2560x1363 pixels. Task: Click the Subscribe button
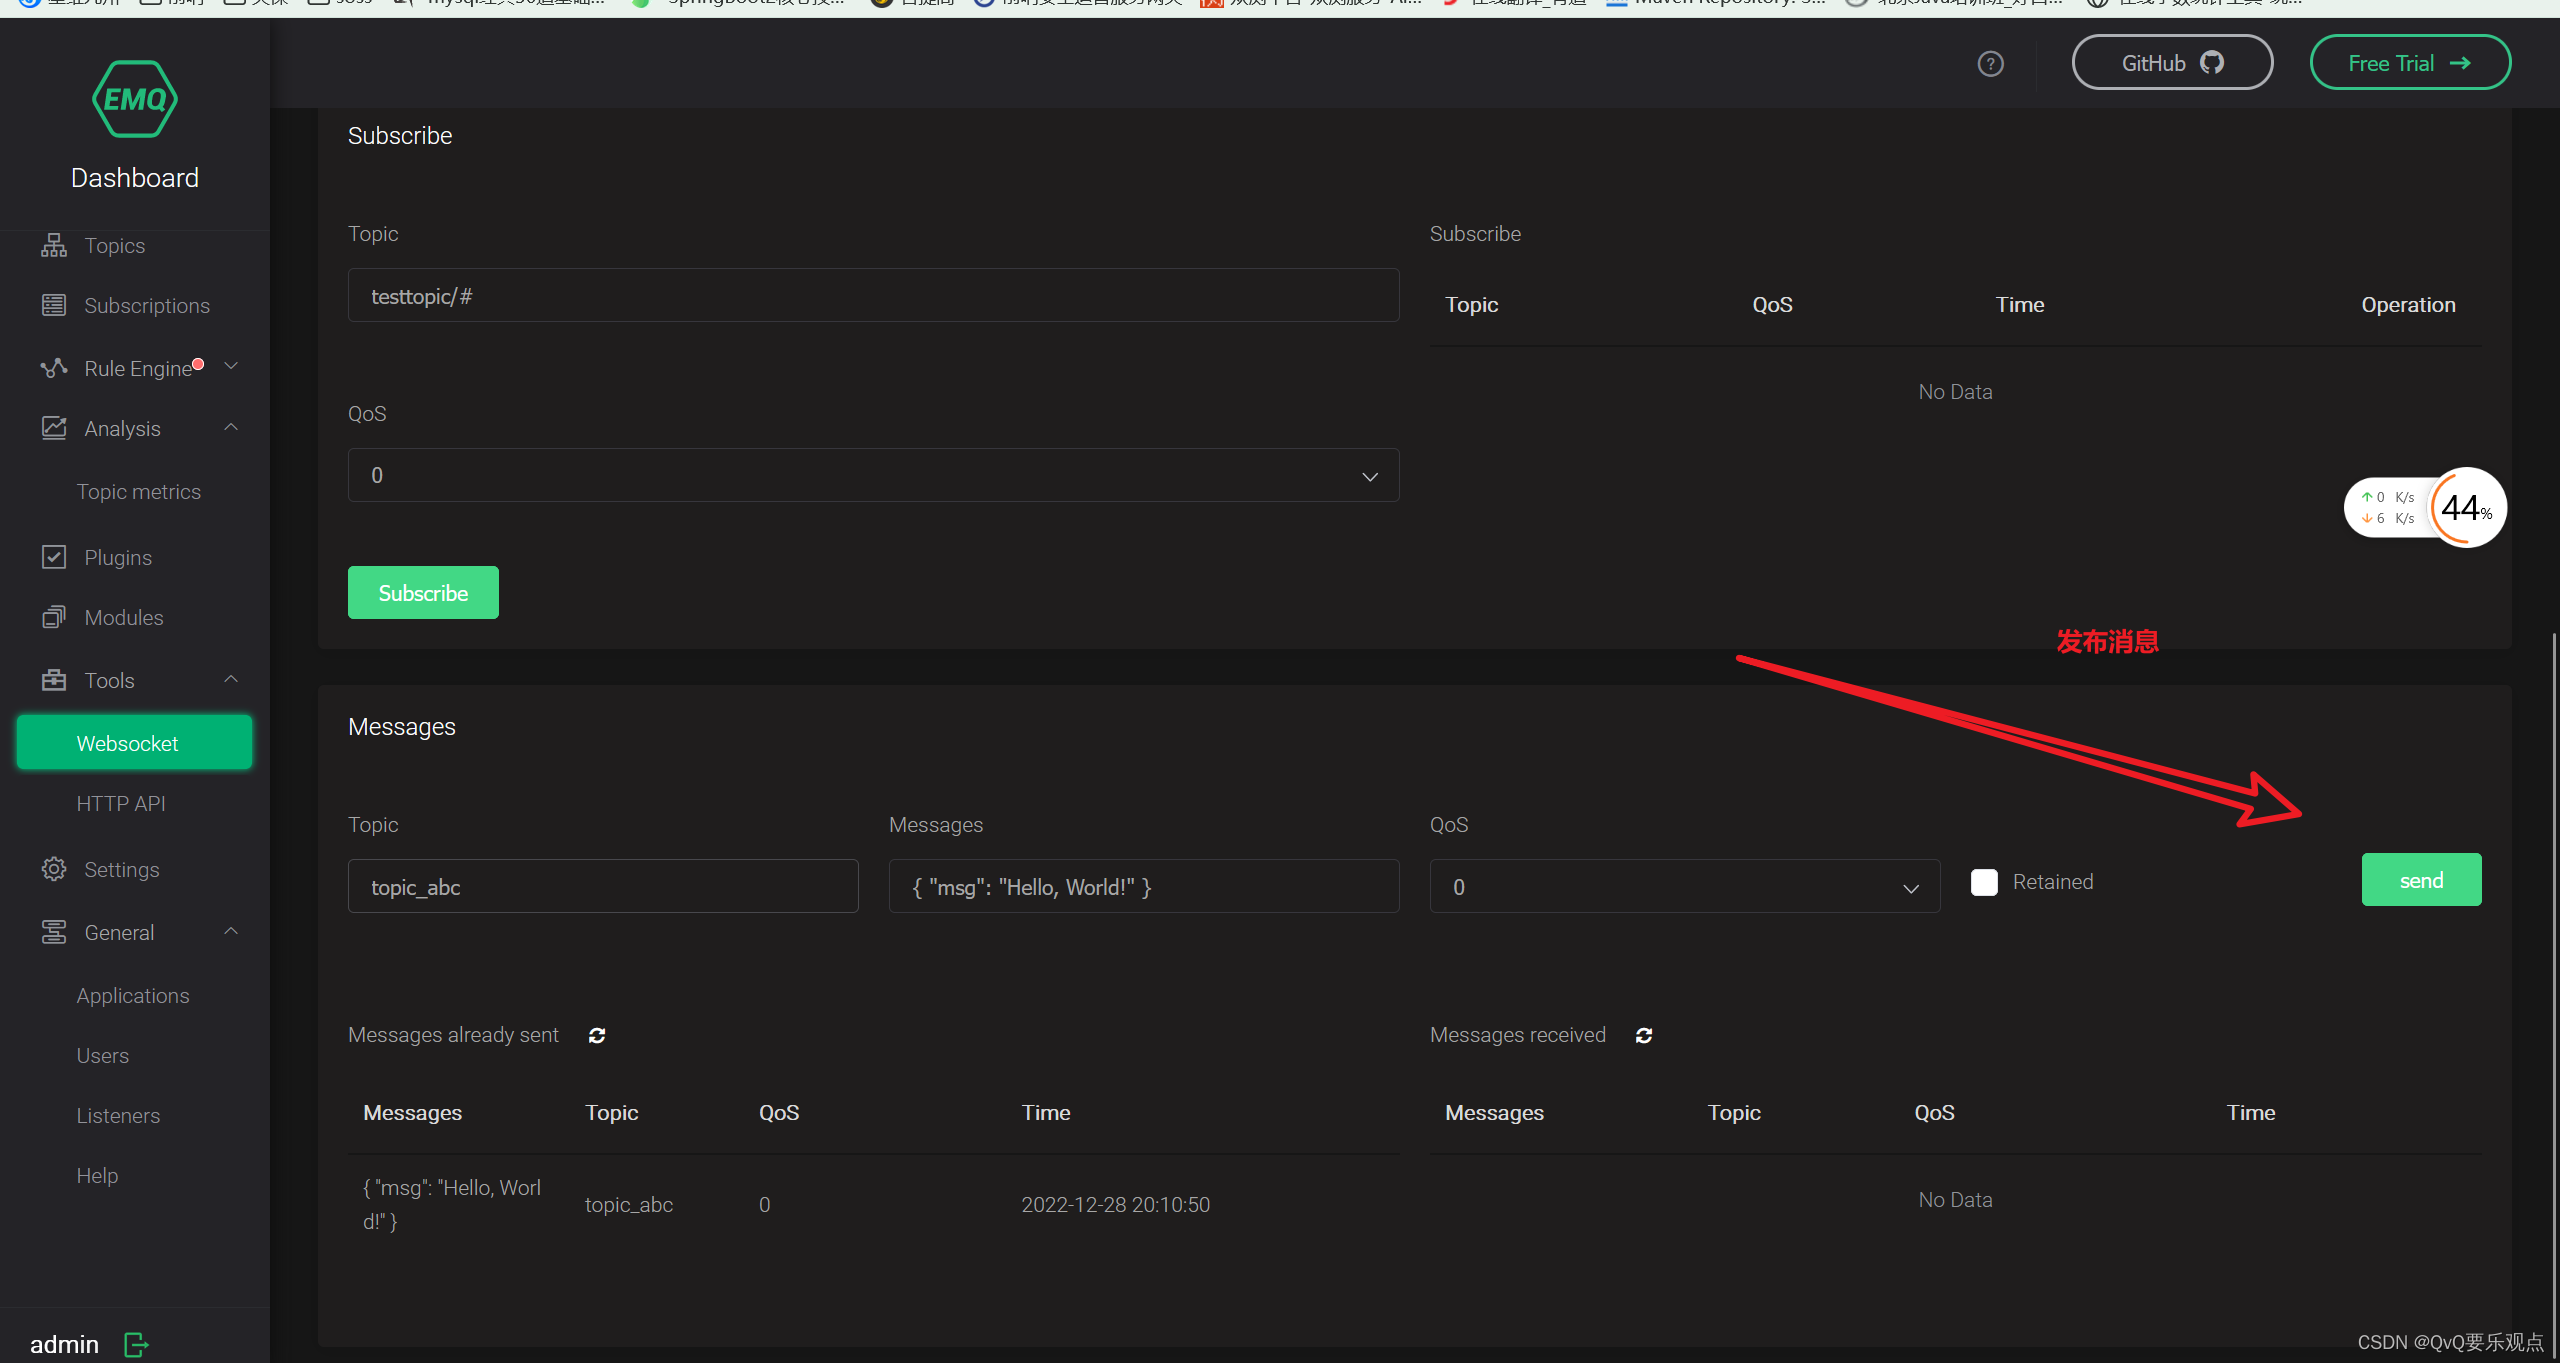[x=423, y=591]
